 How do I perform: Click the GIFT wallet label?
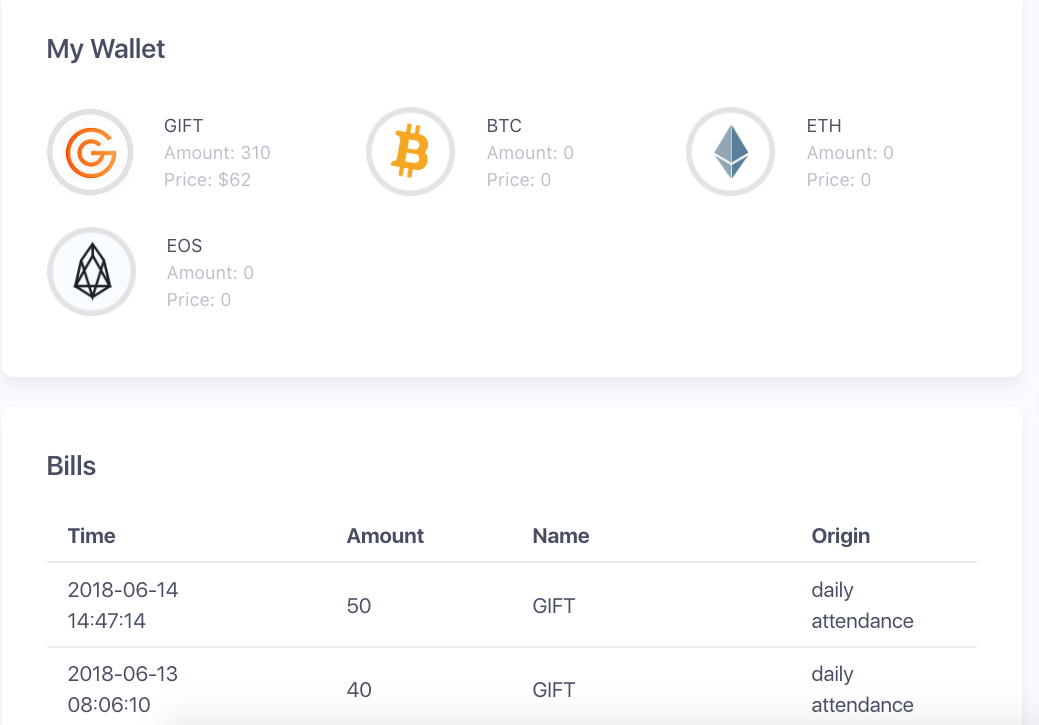184,126
